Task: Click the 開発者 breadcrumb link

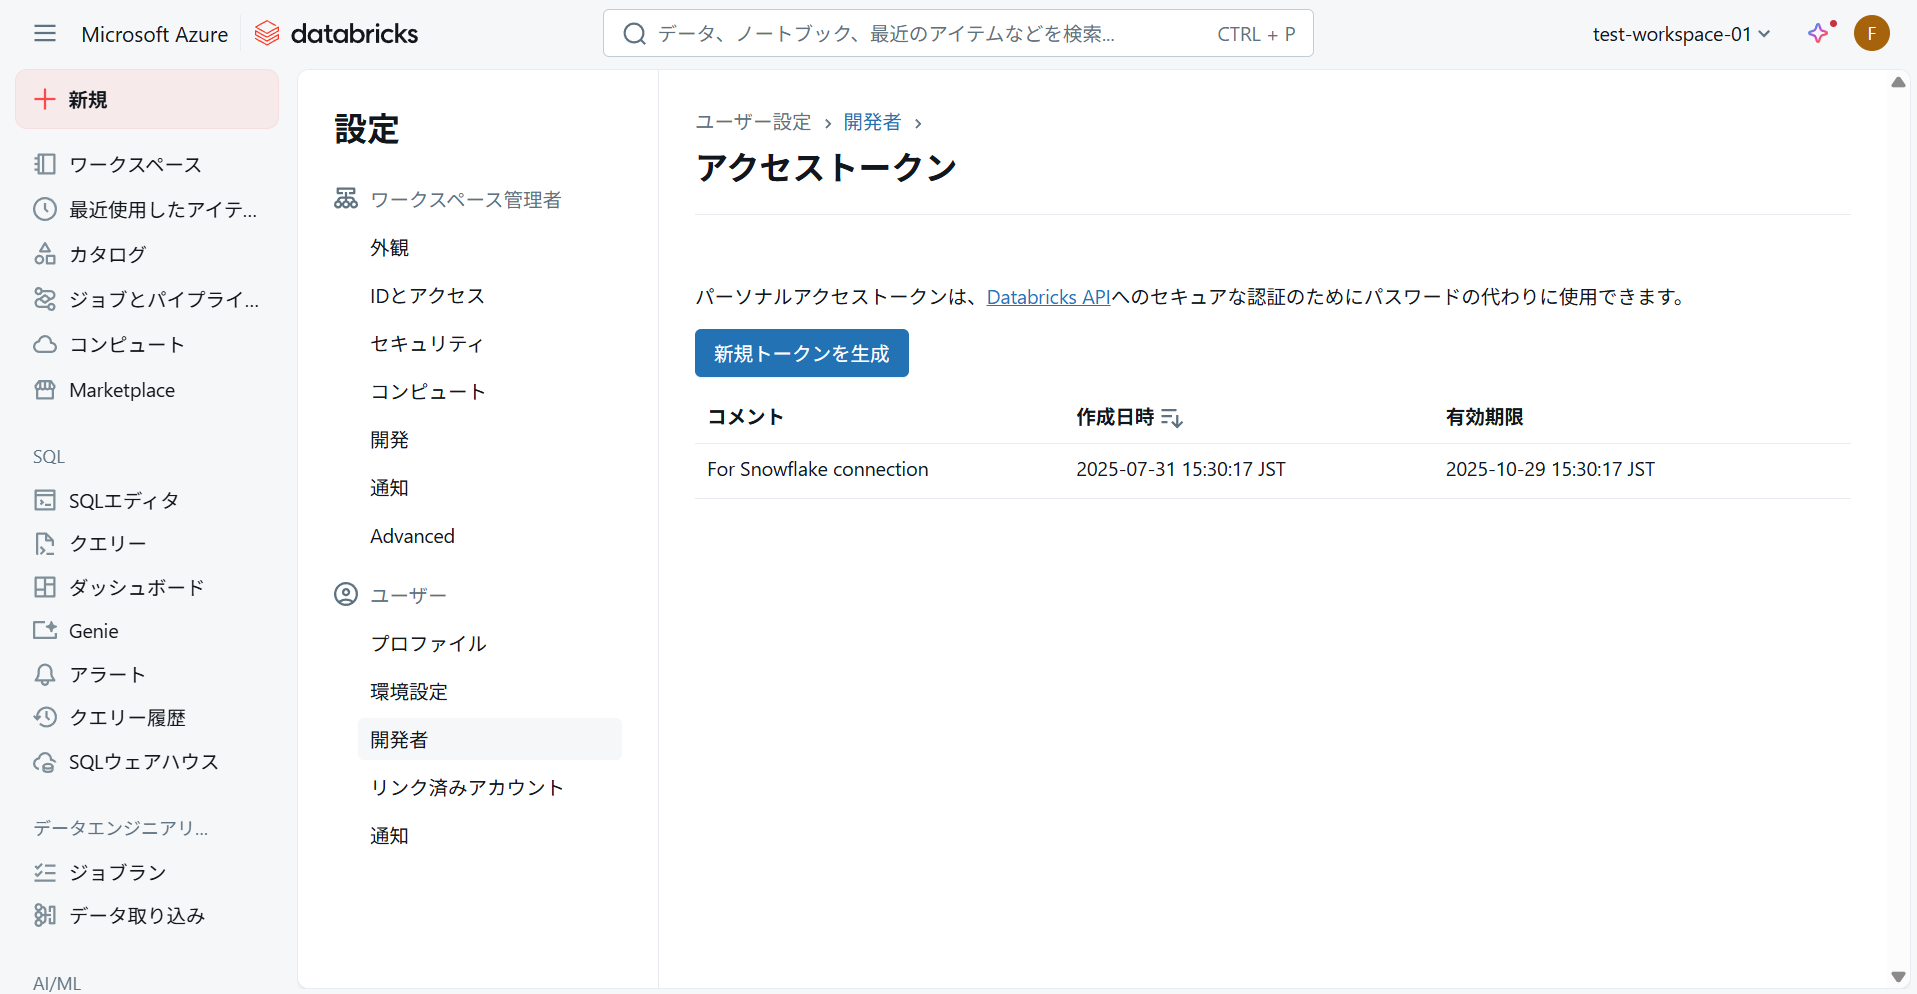Action: [x=872, y=122]
